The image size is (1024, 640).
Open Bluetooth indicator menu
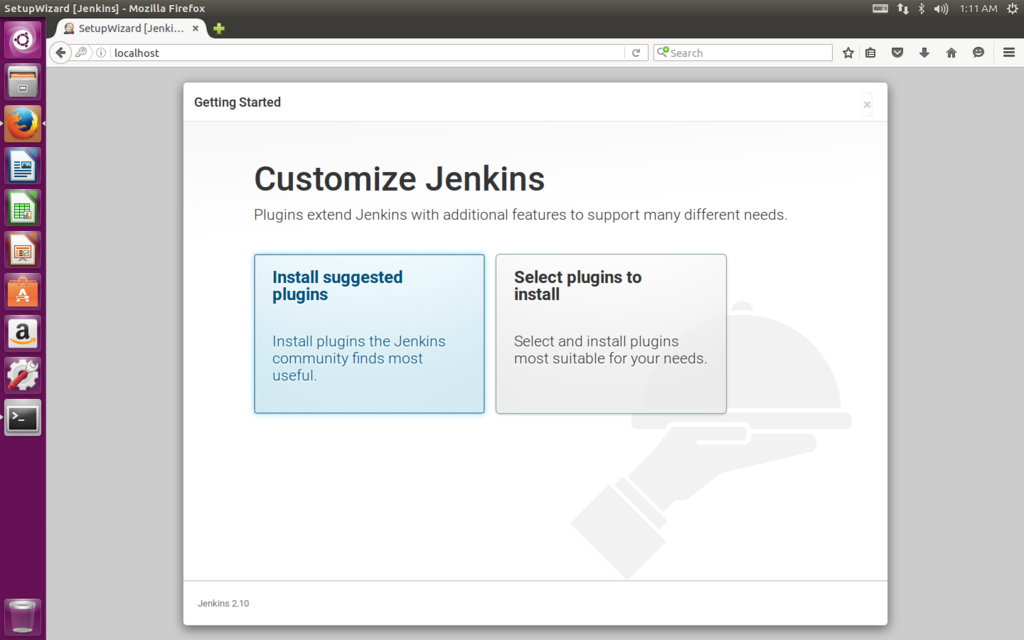921,8
